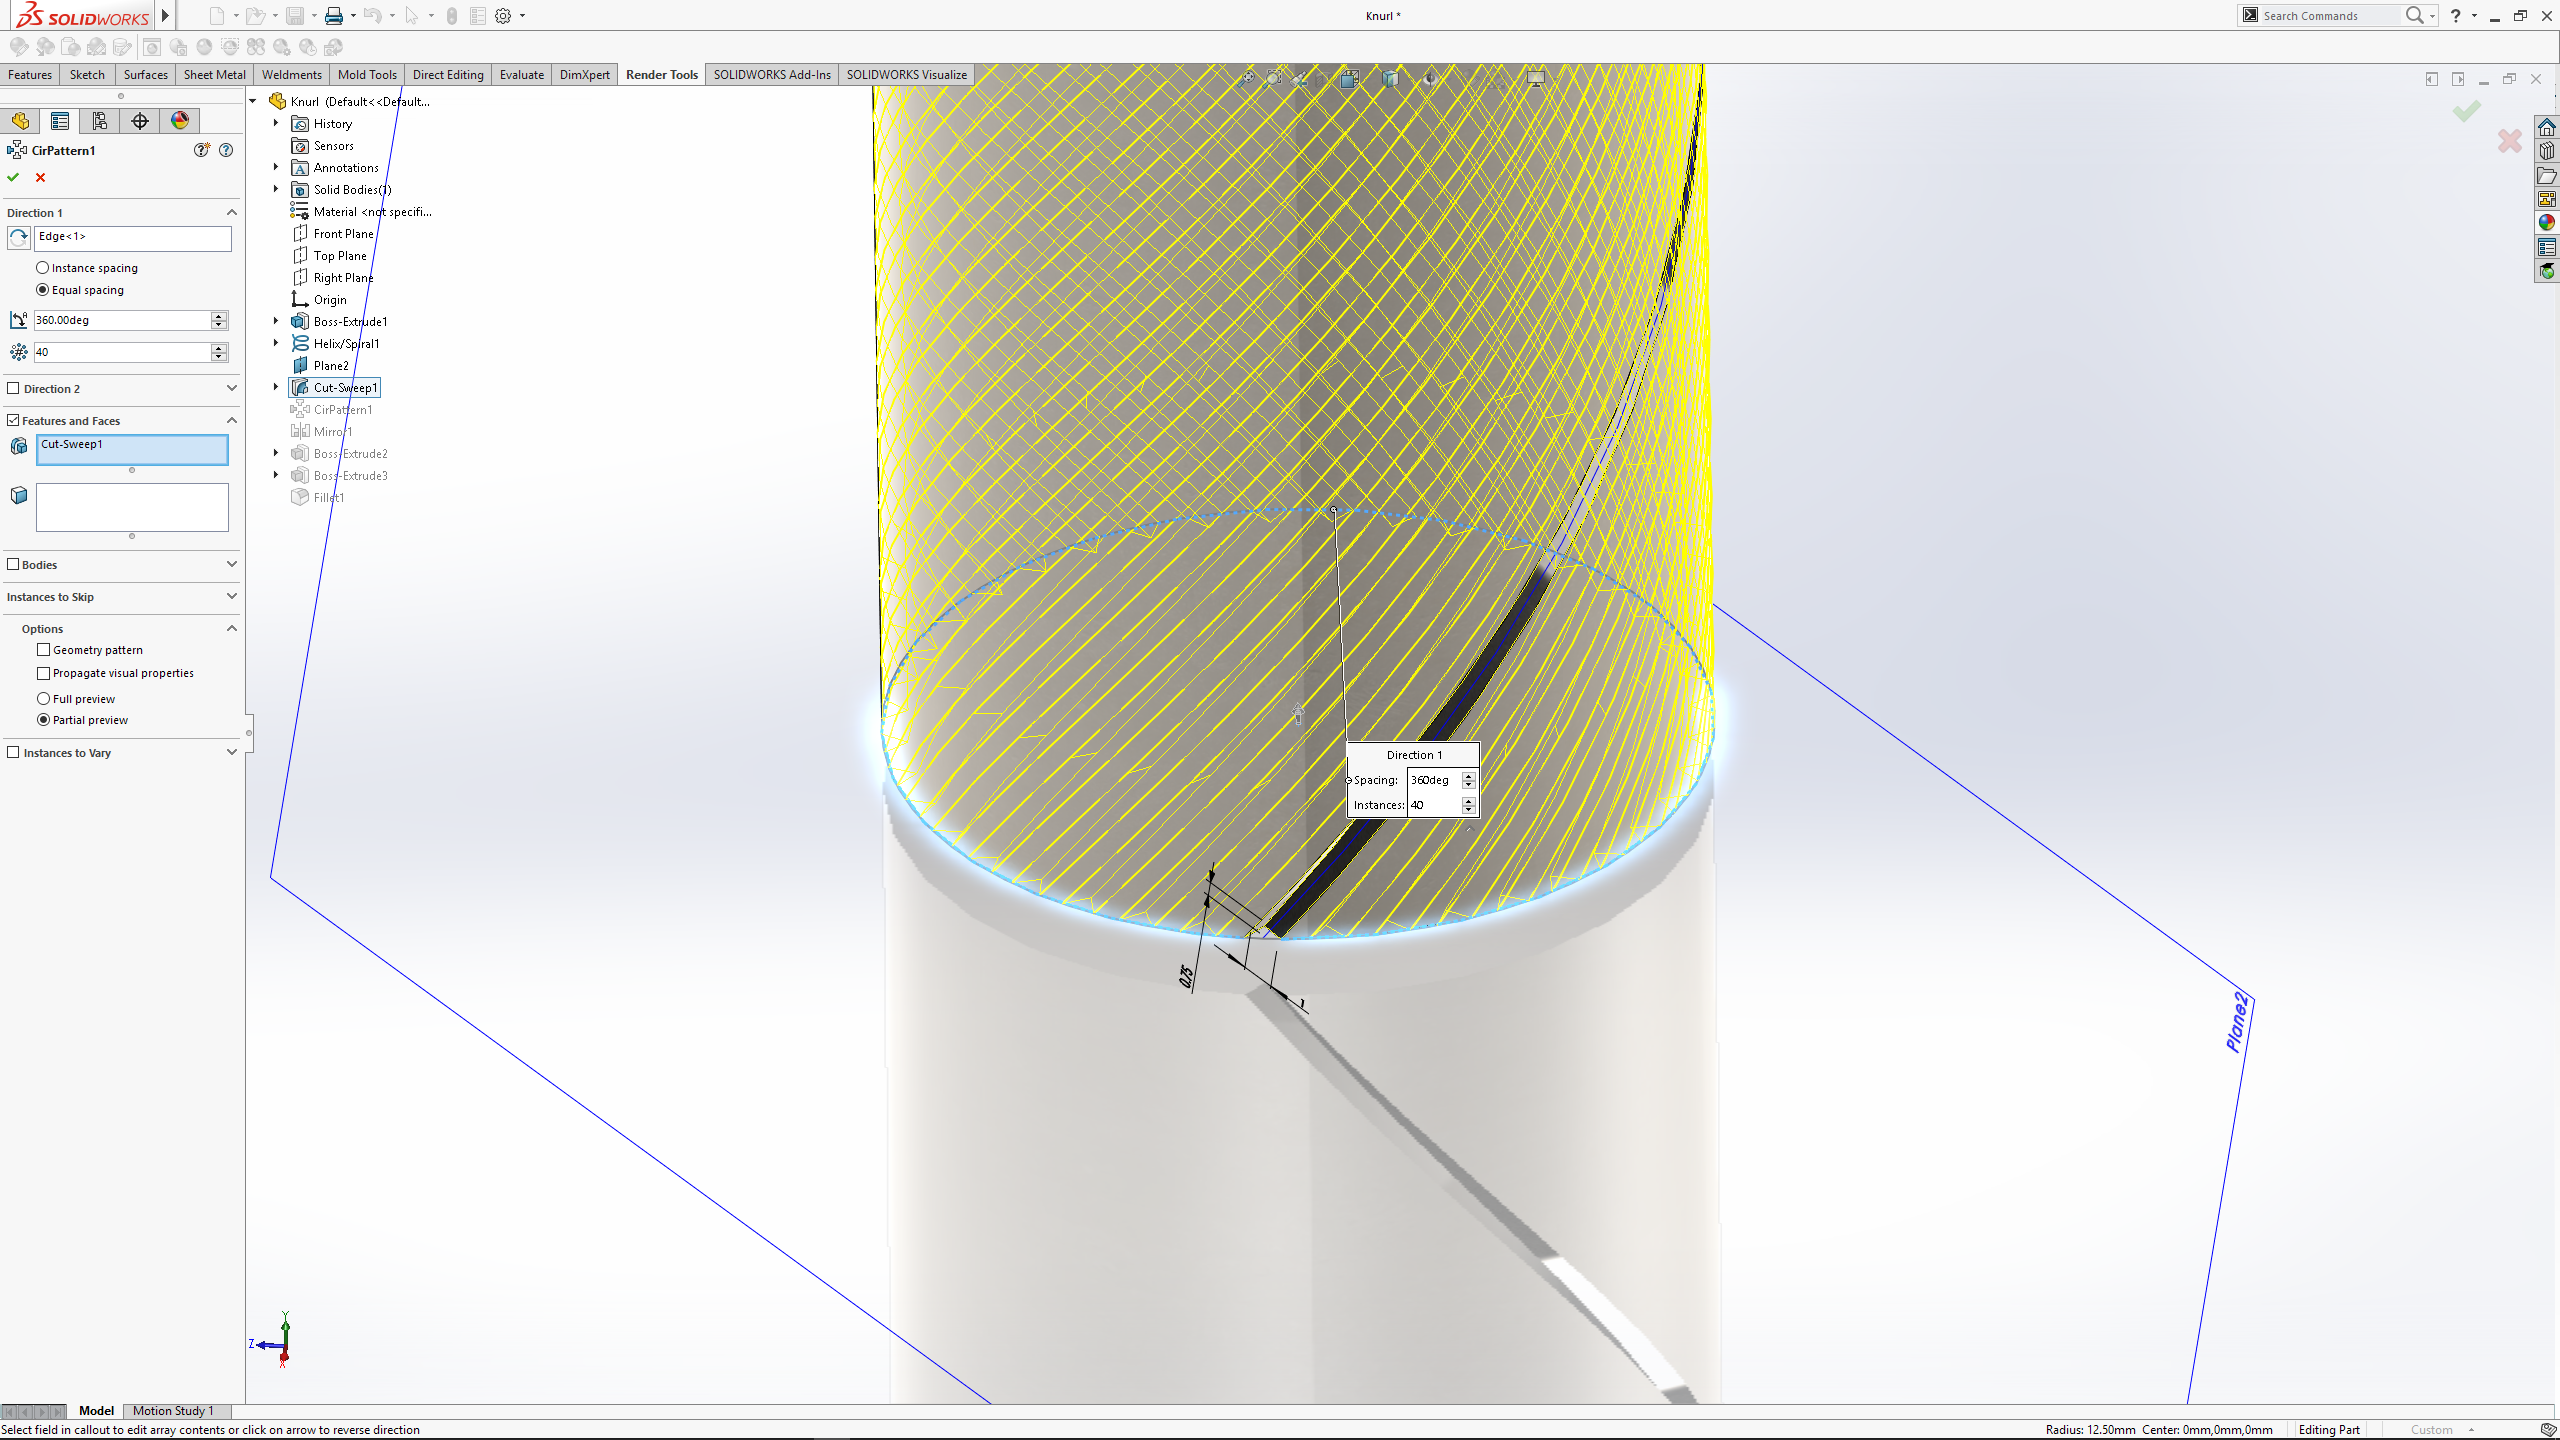Open the DimXpertManager tab icon
Viewport: 2560px width, 1440px height.
(140, 121)
